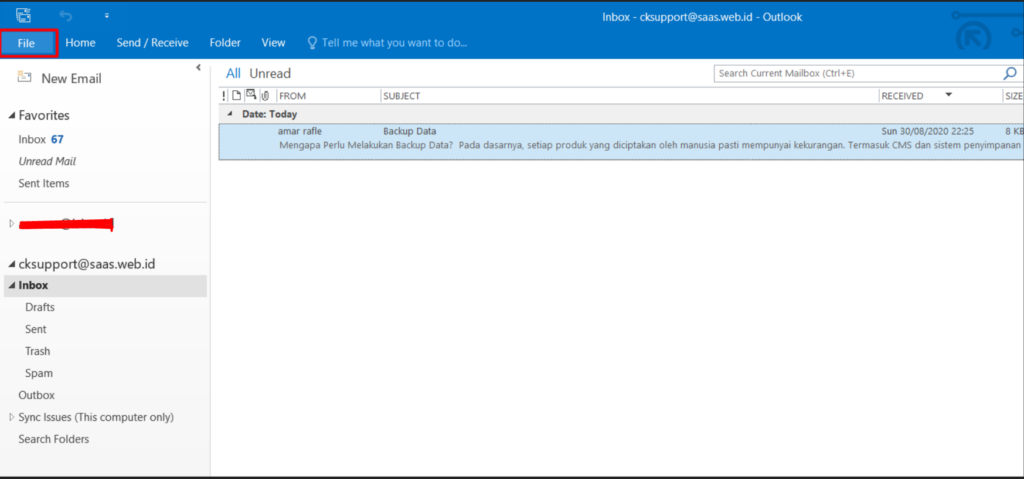Expand Sync Issues (This computer only)
Screen dimensions: 1024x479
(x=12, y=417)
